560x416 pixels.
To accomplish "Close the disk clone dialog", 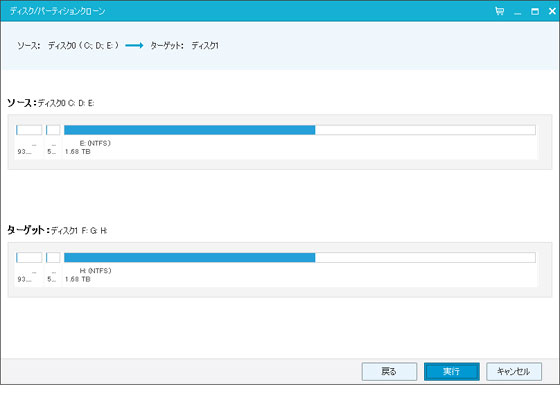I will (x=552, y=11).
